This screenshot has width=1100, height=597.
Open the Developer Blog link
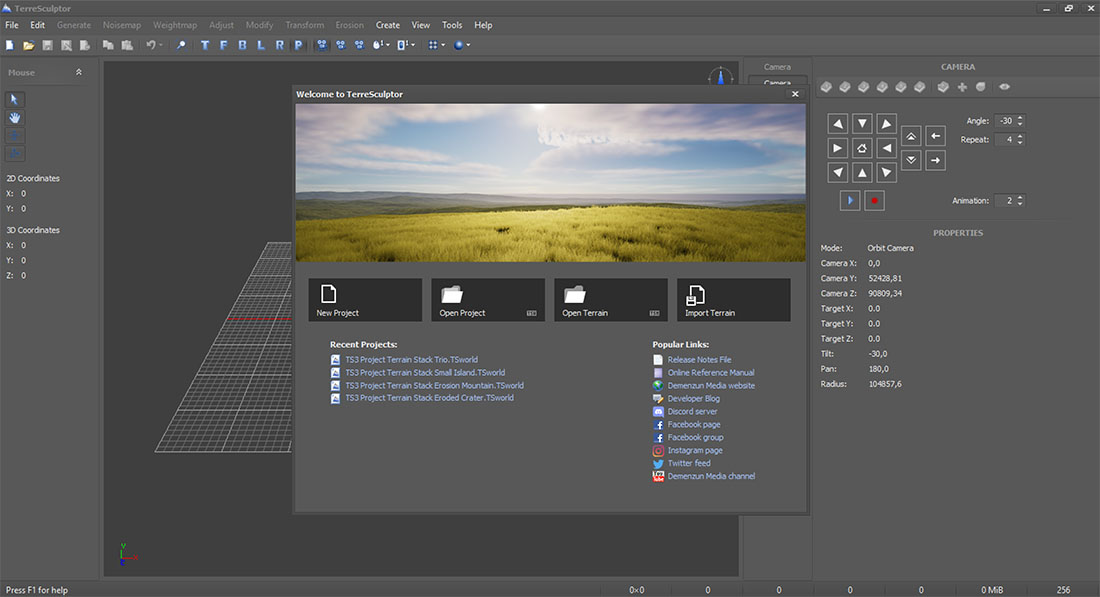click(693, 398)
